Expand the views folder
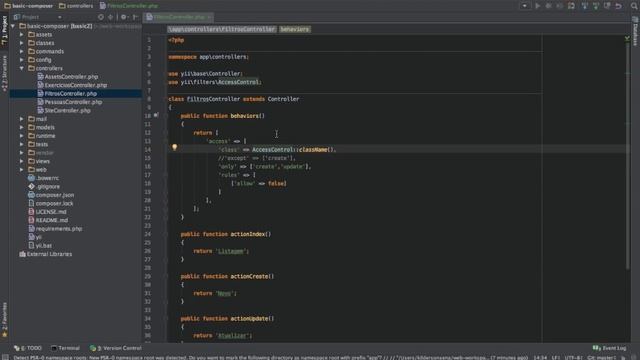The width and height of the screenshot is (640, 360). point(22,161)
